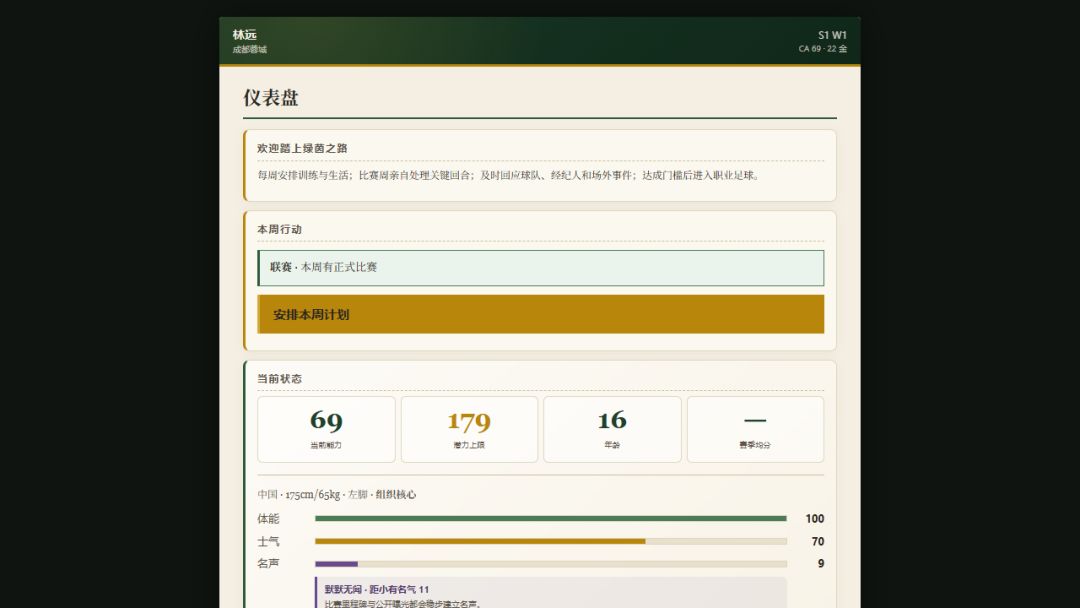This screenshot has height=608, width=1080.
Task: Open the 当前能力 69 stat card
Action: pyautogui.click(x=326, y=429)
